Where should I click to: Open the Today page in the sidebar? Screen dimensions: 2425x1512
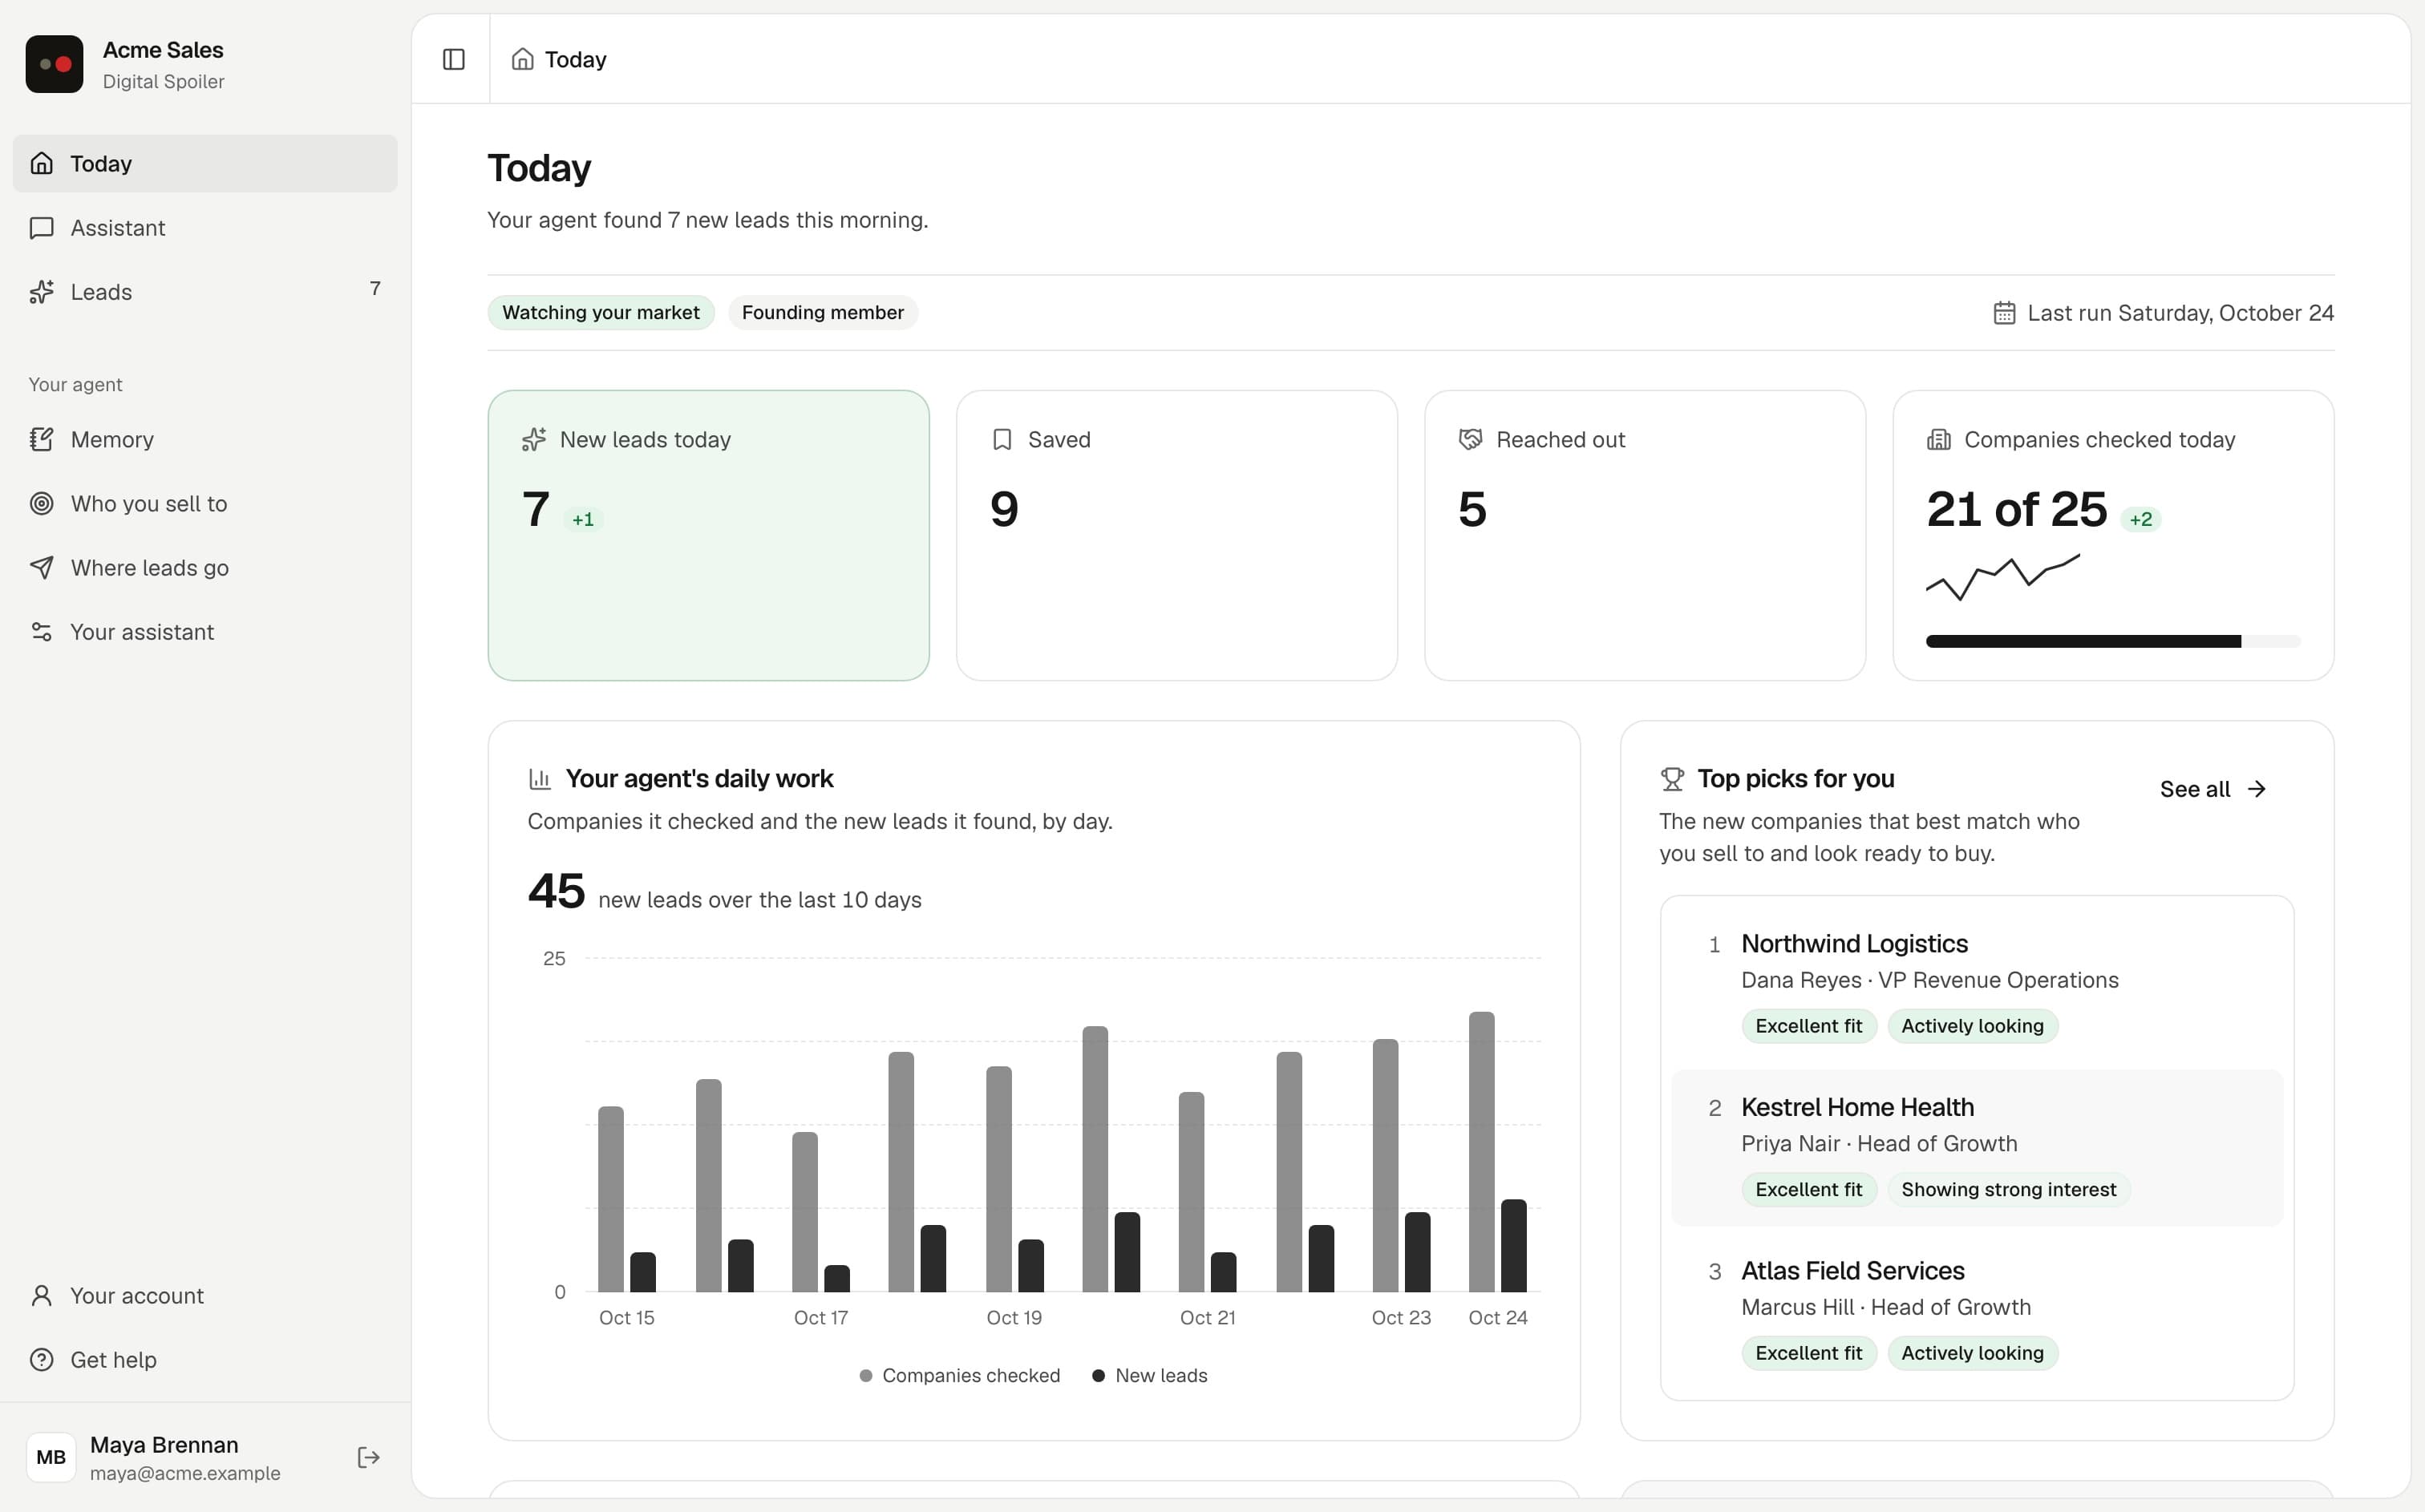click(205, 163)
